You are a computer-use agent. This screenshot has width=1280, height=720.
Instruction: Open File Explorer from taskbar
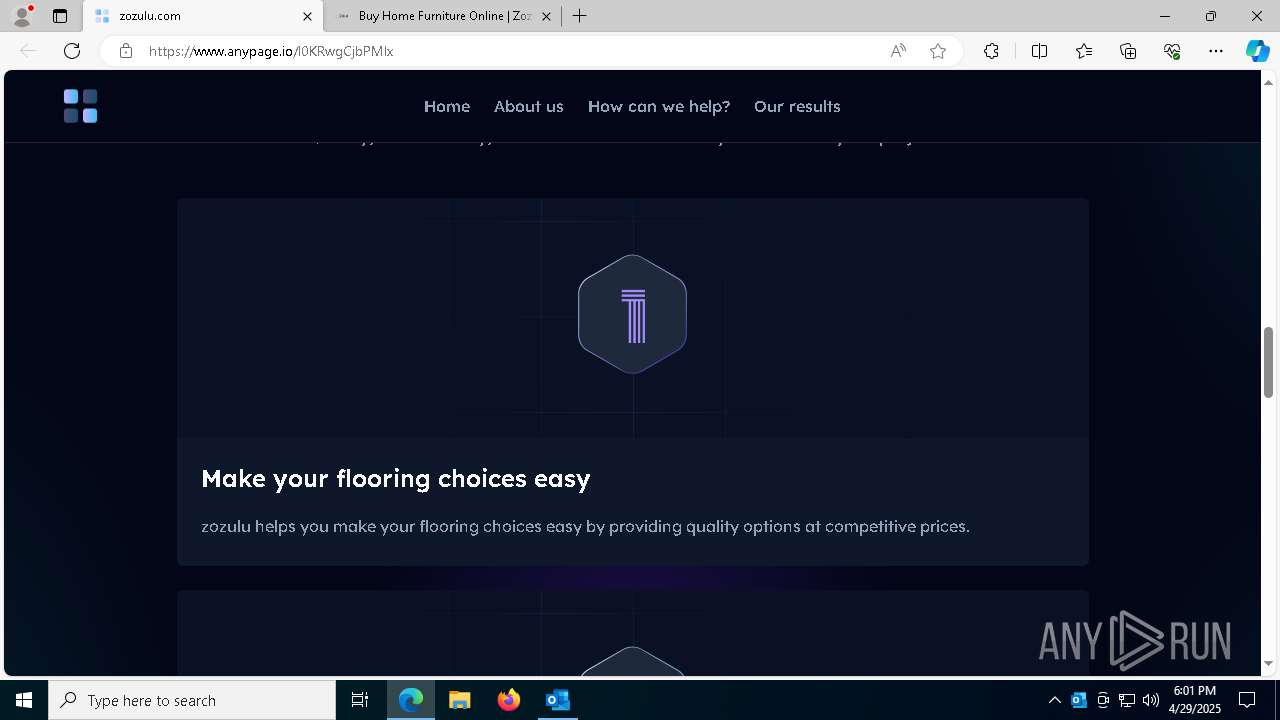coord(460,700)
